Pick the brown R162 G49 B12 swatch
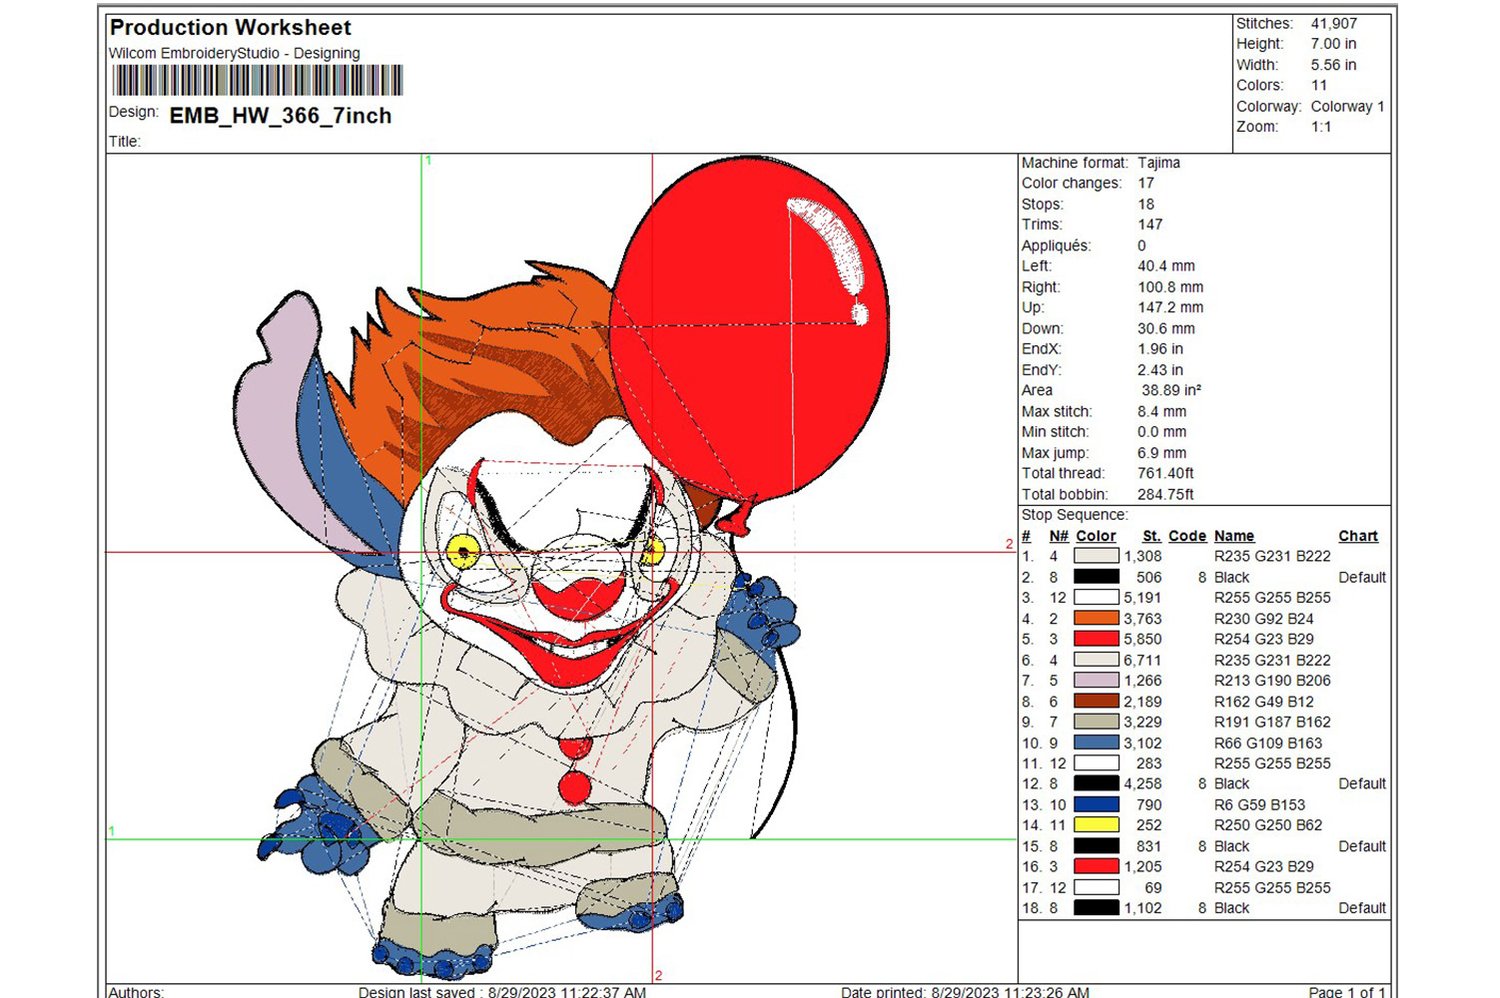This screenshot has height=998, width=1500. click(1096, 701)
